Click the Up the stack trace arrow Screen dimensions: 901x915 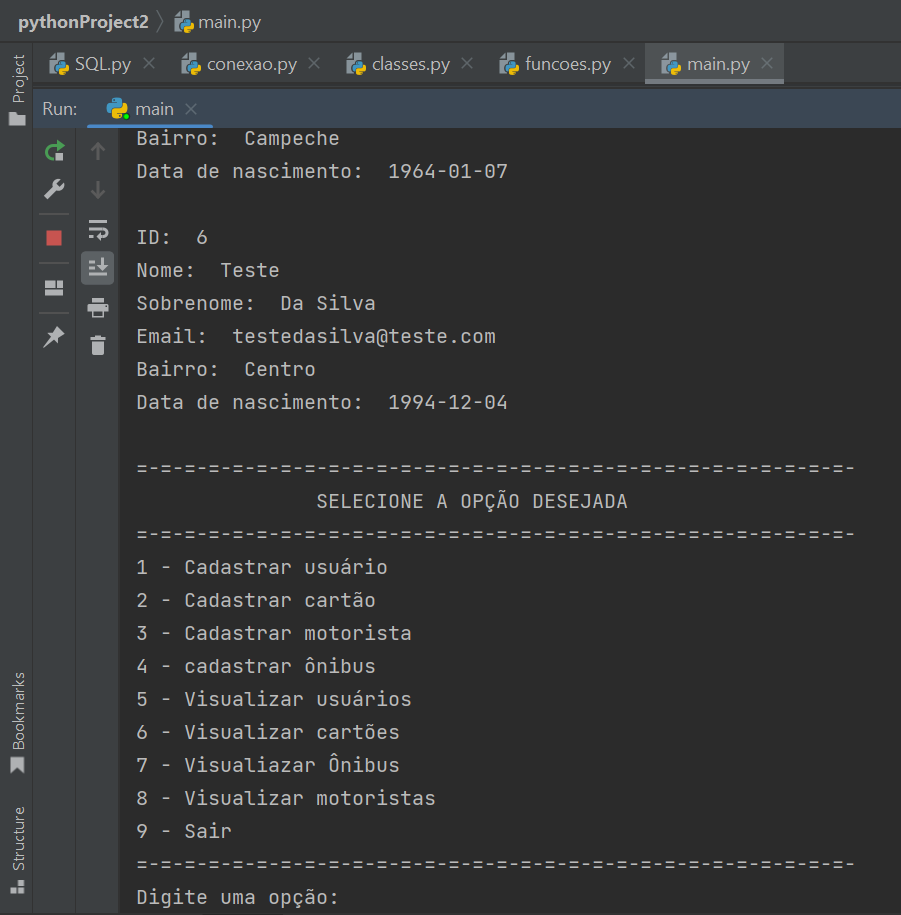98,151
